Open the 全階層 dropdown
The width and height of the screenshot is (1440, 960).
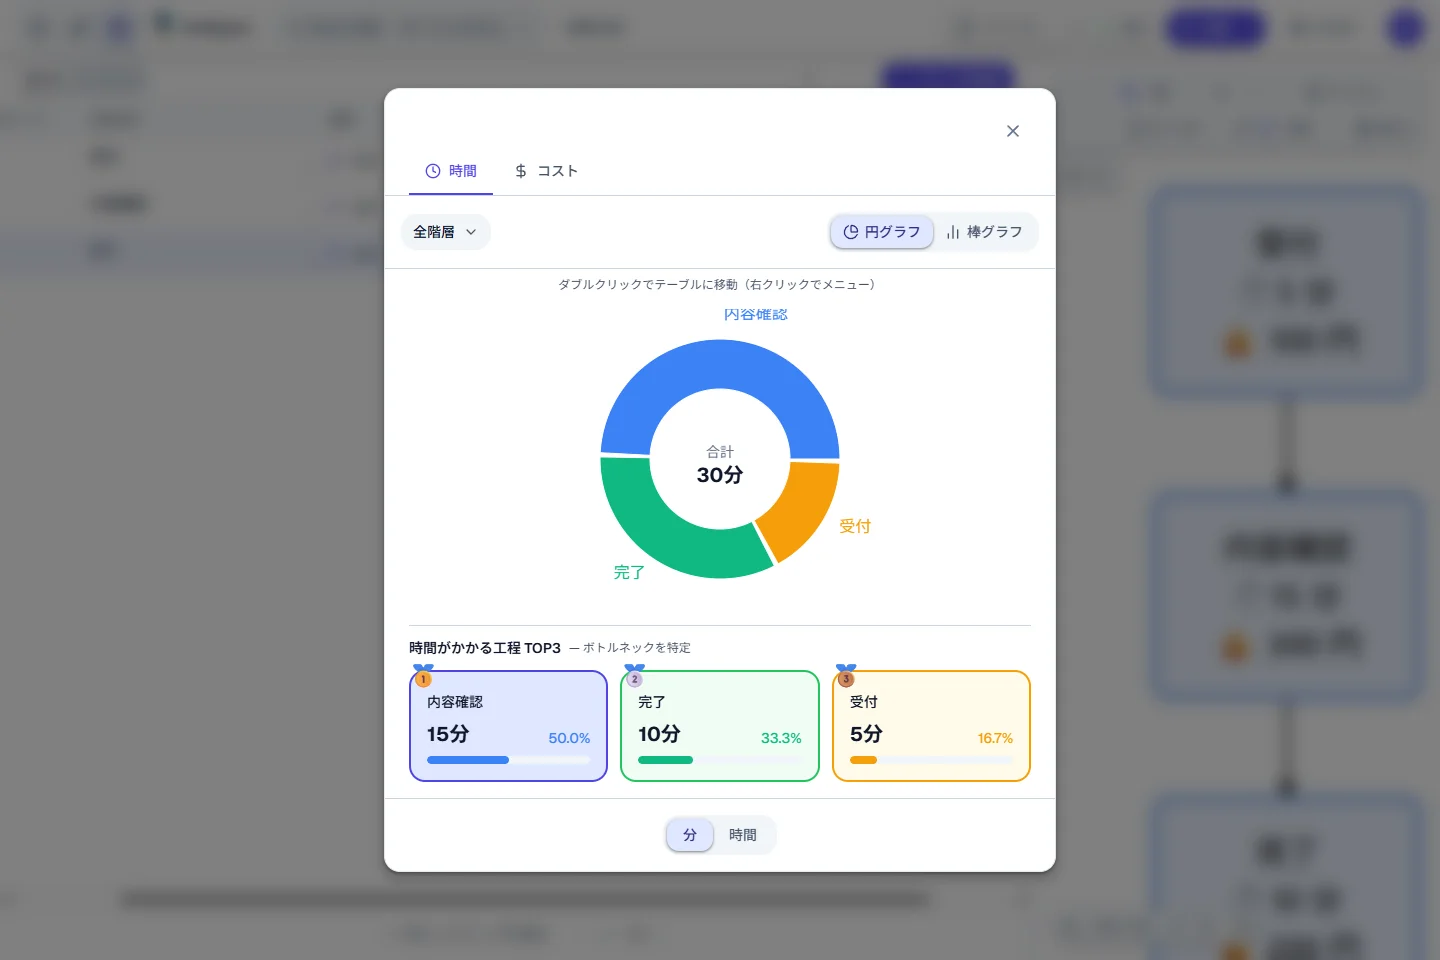pyautogui.click(x=446, y=232)
